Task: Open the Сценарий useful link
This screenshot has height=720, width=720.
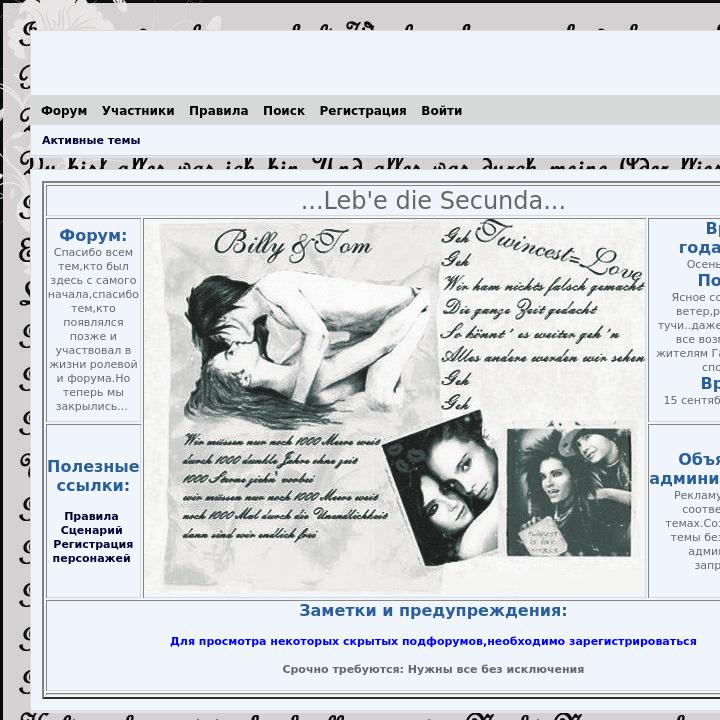Action: point(91,530)
